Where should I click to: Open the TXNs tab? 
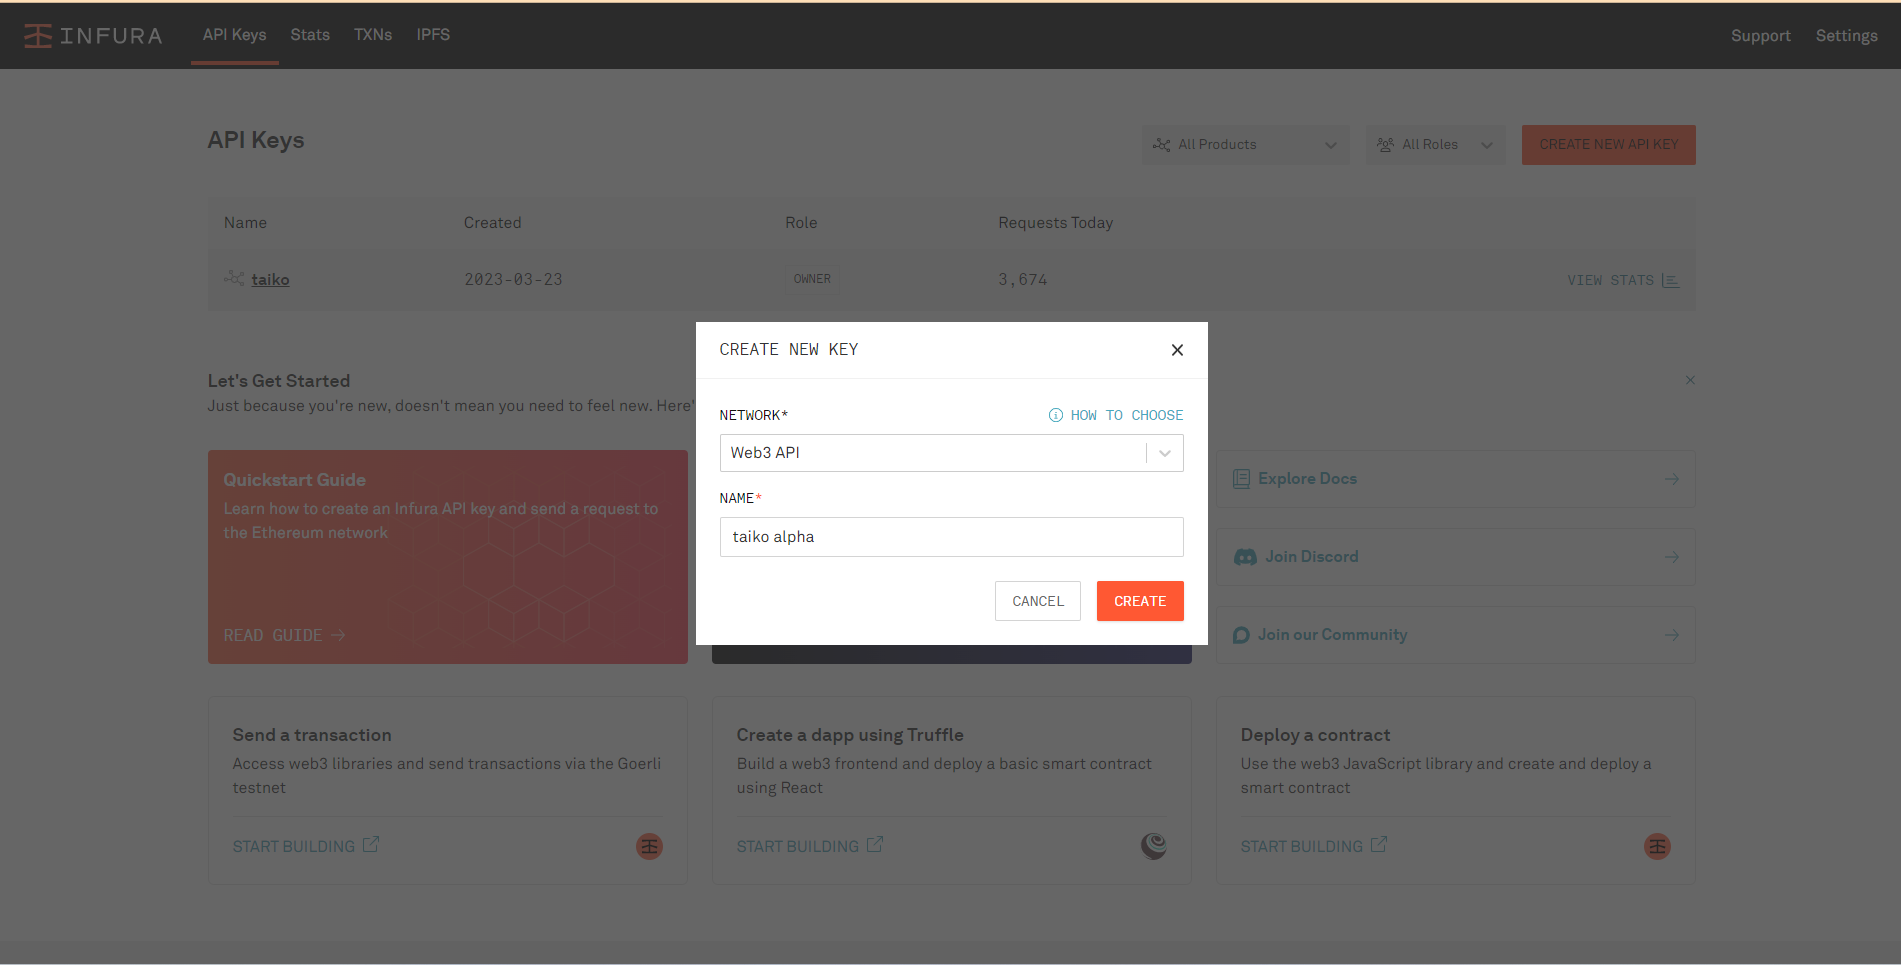[373, 35]
